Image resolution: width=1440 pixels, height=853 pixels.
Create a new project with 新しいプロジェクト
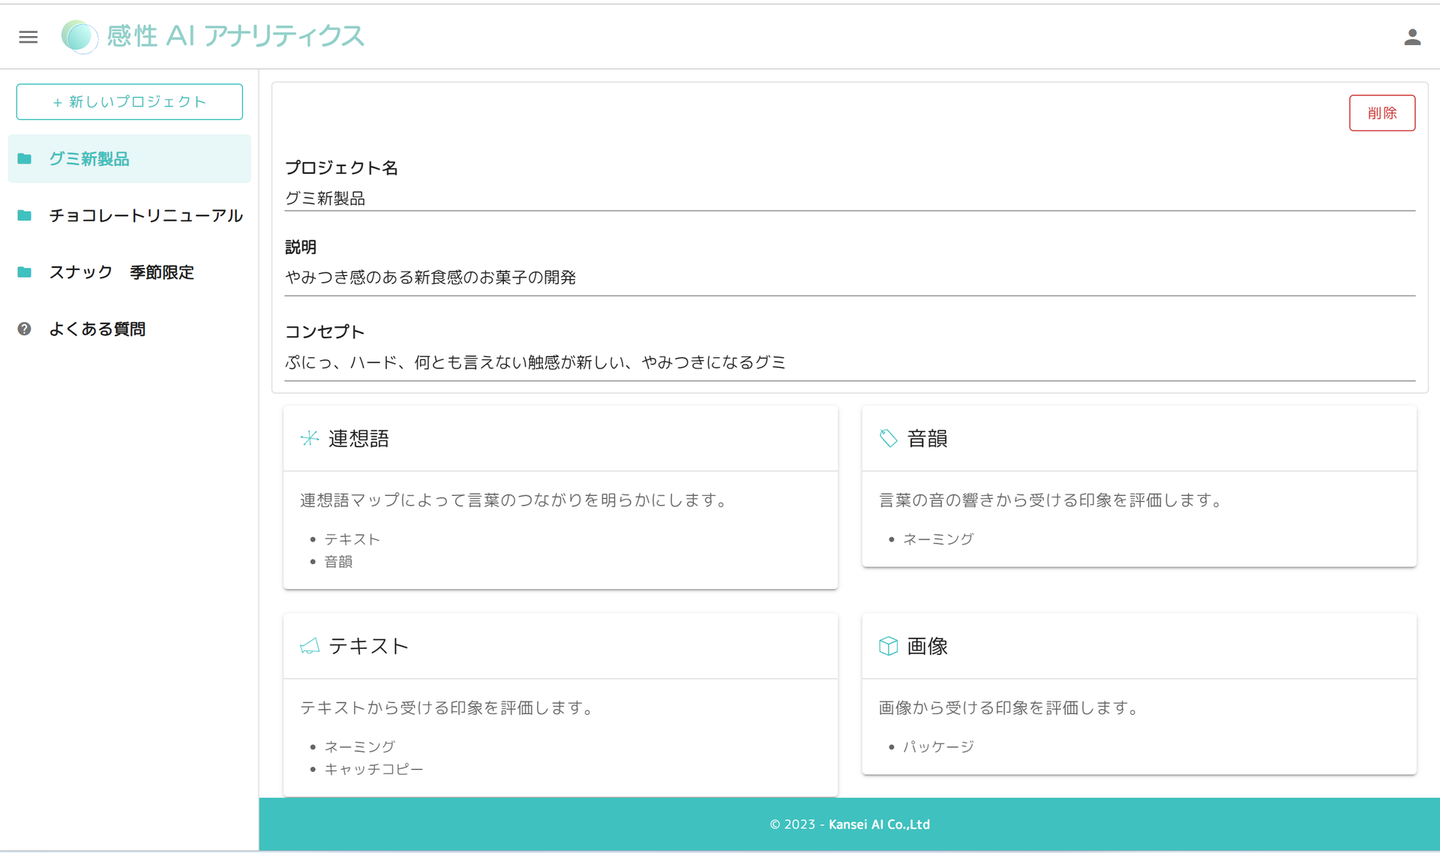129,102
